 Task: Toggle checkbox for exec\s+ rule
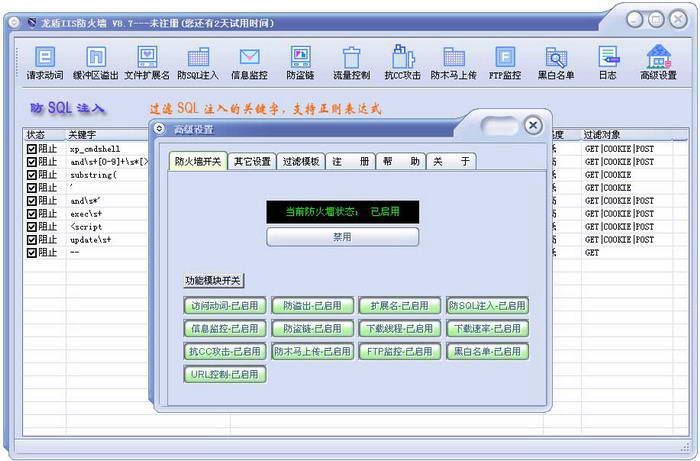point(31,214)
